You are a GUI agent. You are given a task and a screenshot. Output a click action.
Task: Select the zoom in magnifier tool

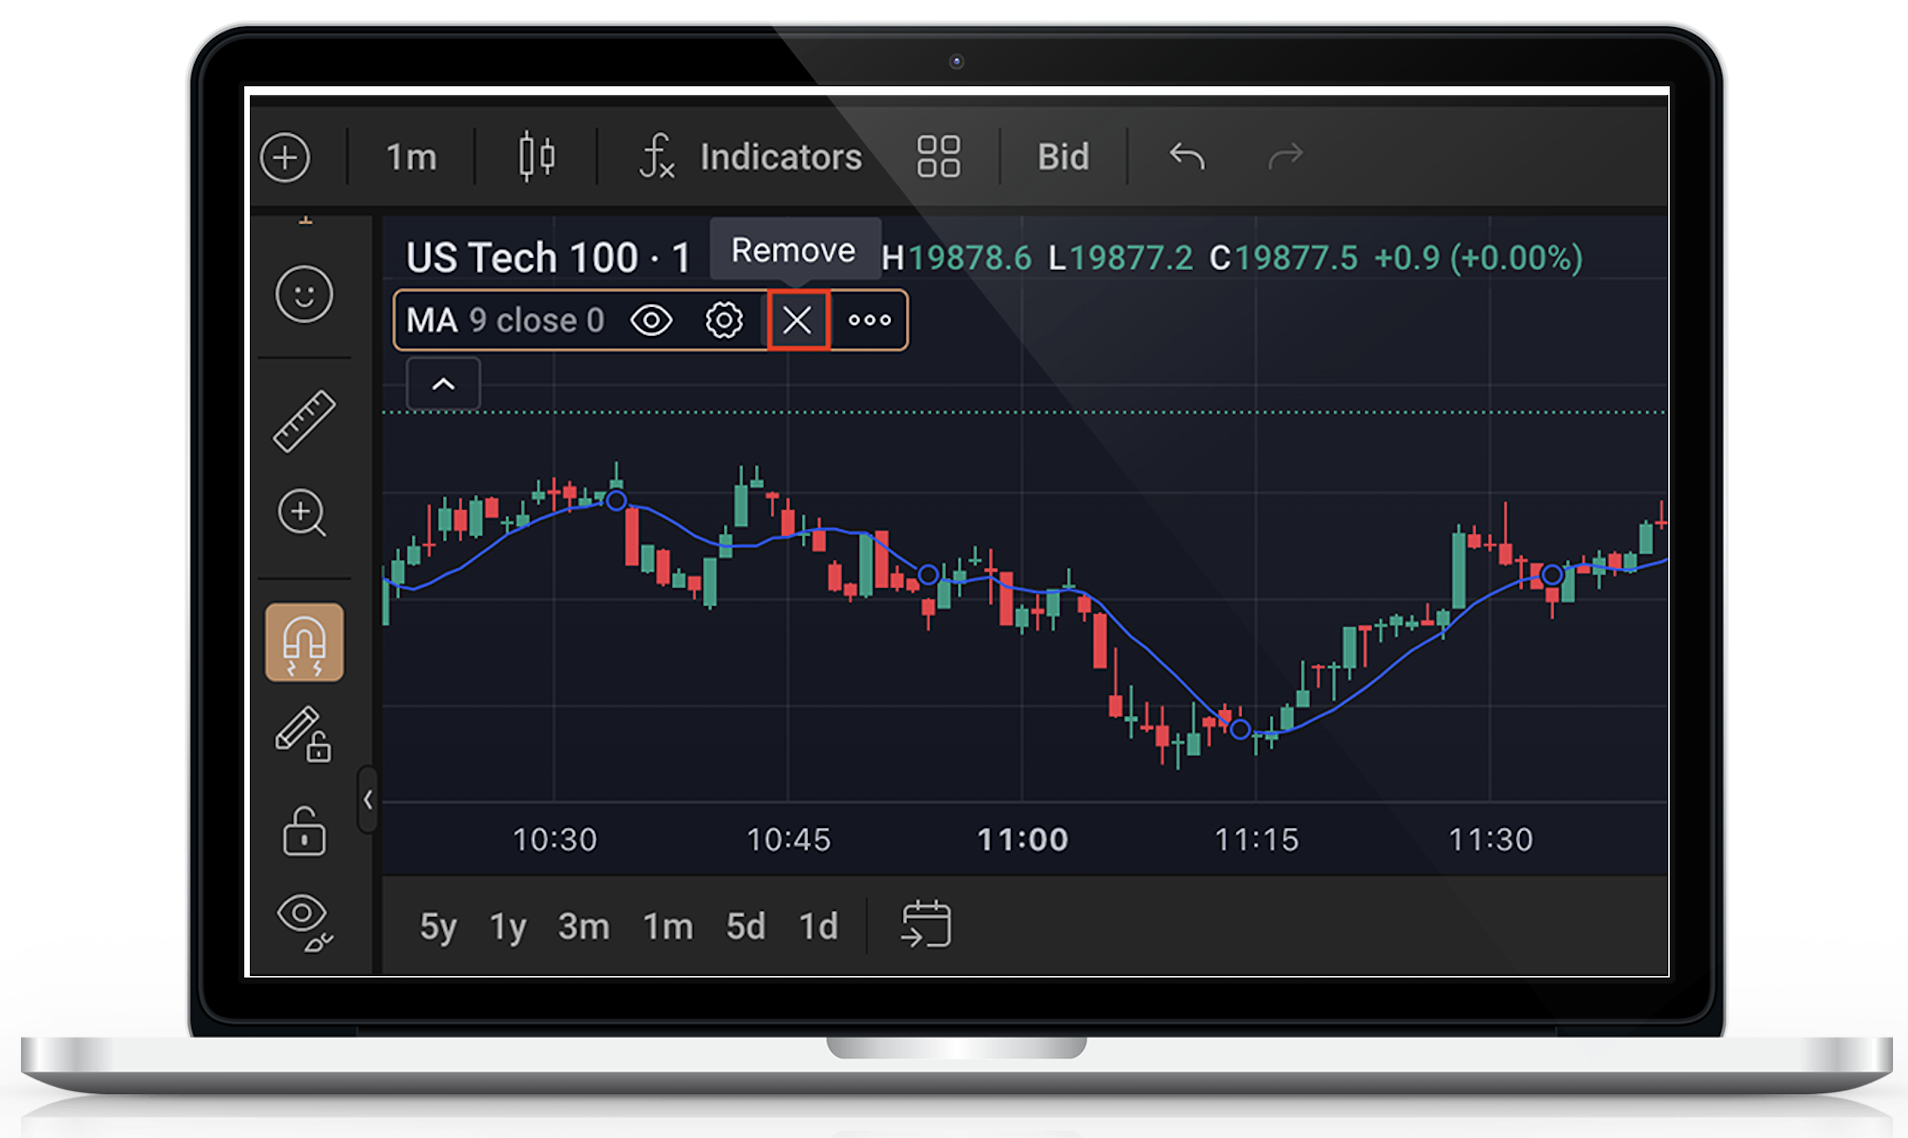coord(302,514)
